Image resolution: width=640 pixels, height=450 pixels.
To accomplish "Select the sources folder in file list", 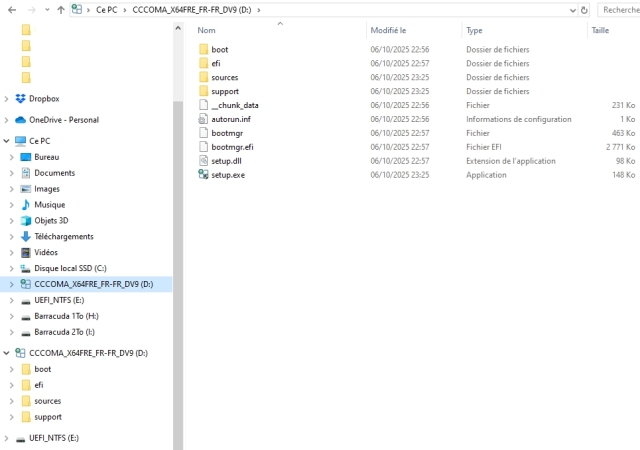I will point(224,77).
